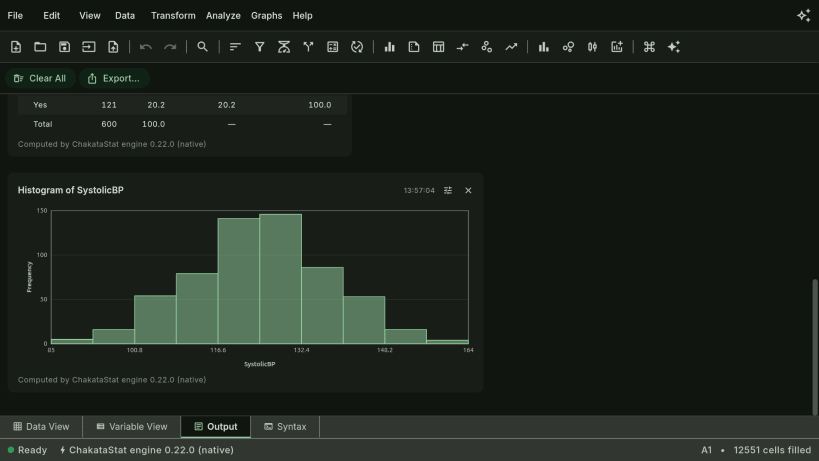This screenshot has height=461, width=819.
Task: Open the File menu
Action: [x=15, y=16]
